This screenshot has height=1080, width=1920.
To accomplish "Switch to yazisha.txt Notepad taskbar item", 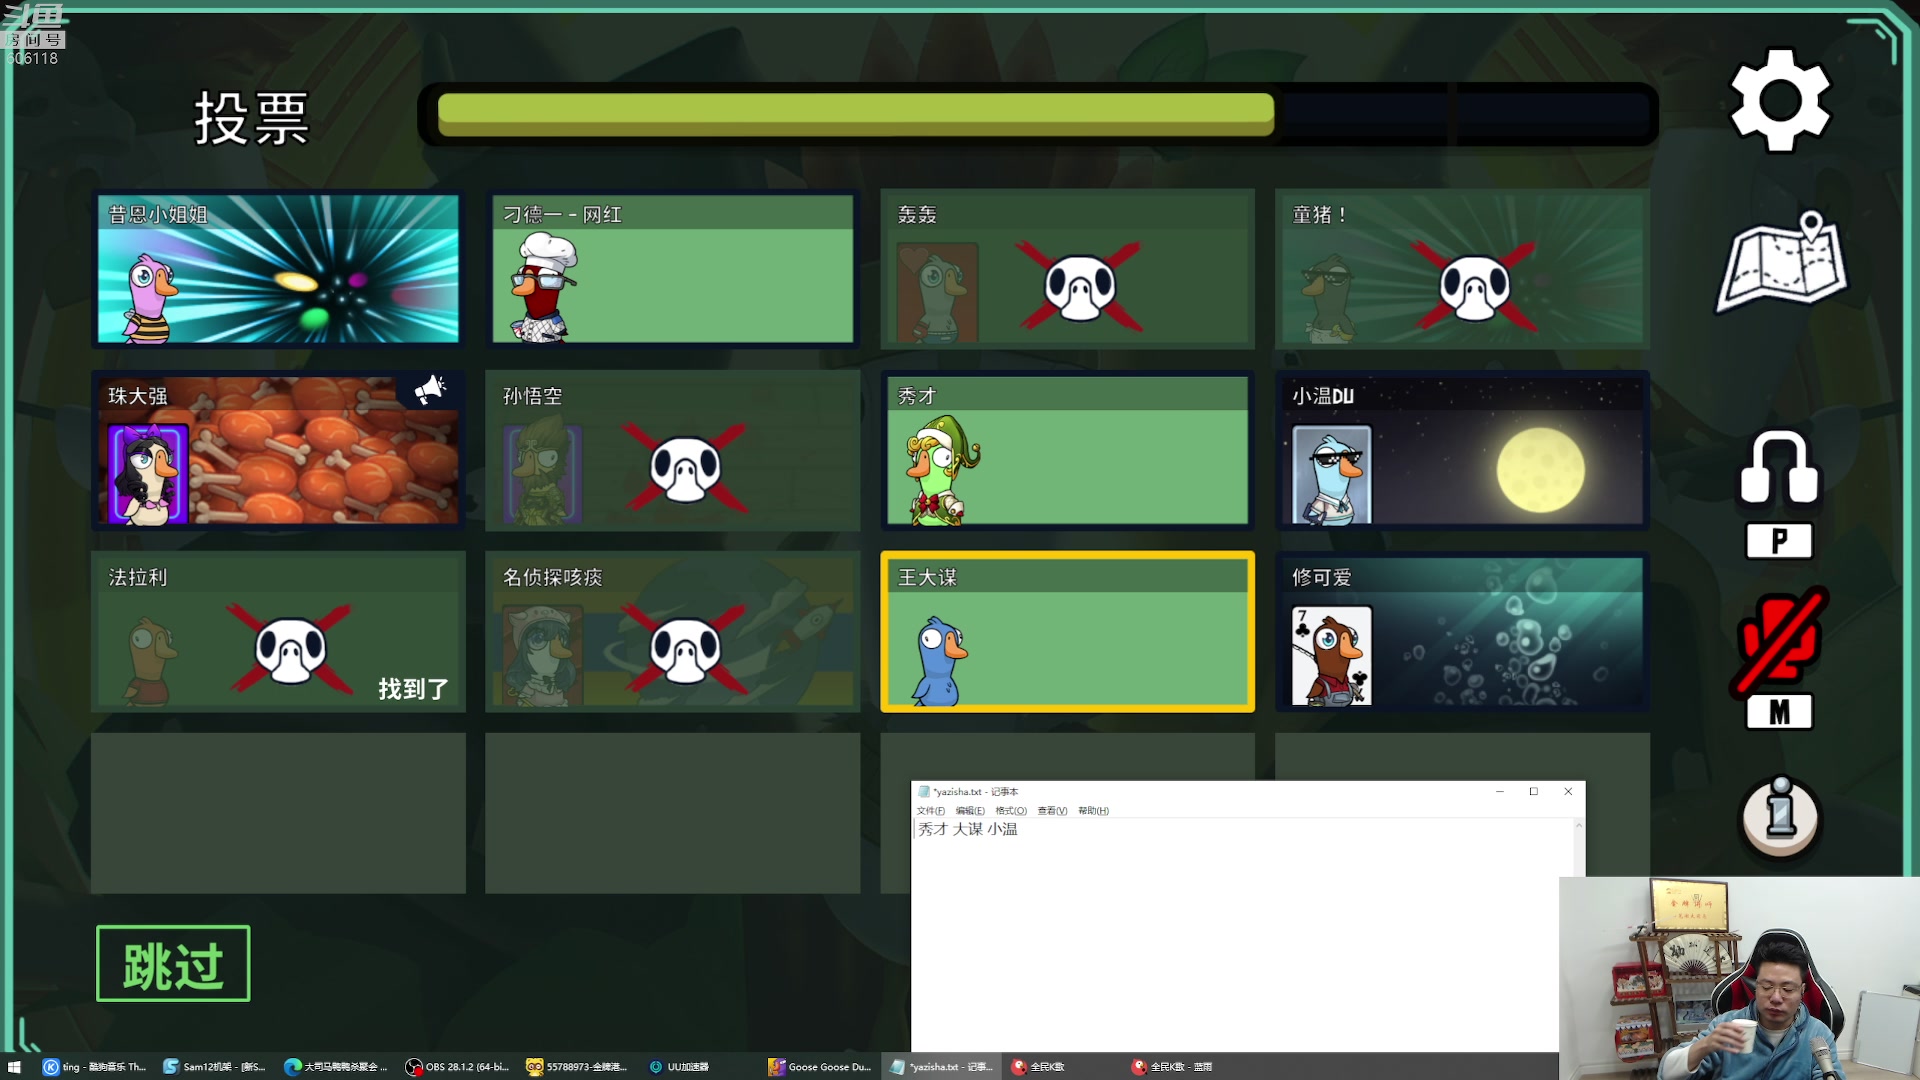I will [942, 1067].
